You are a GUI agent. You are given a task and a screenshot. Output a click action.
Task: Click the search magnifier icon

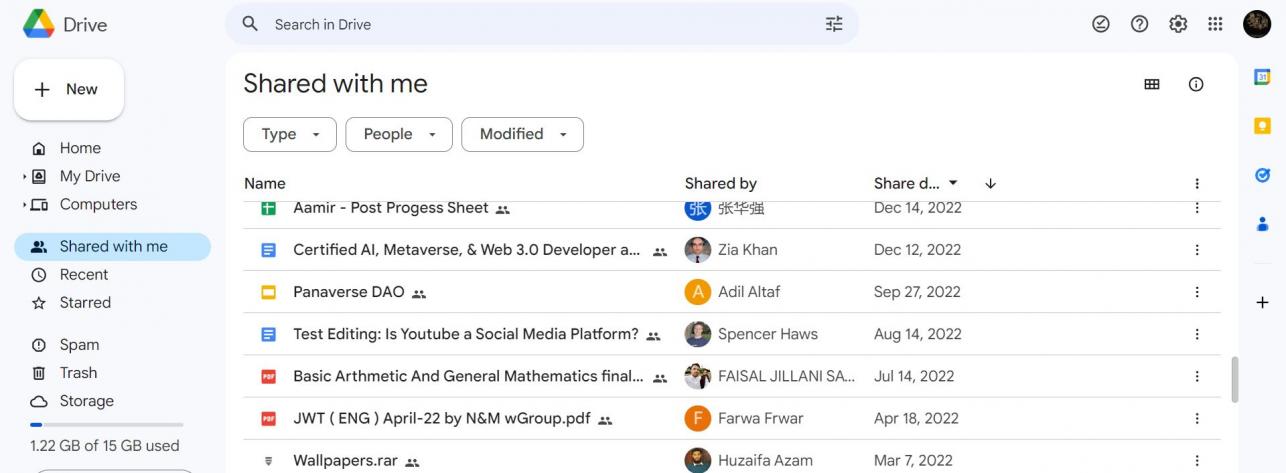(251, 24)
